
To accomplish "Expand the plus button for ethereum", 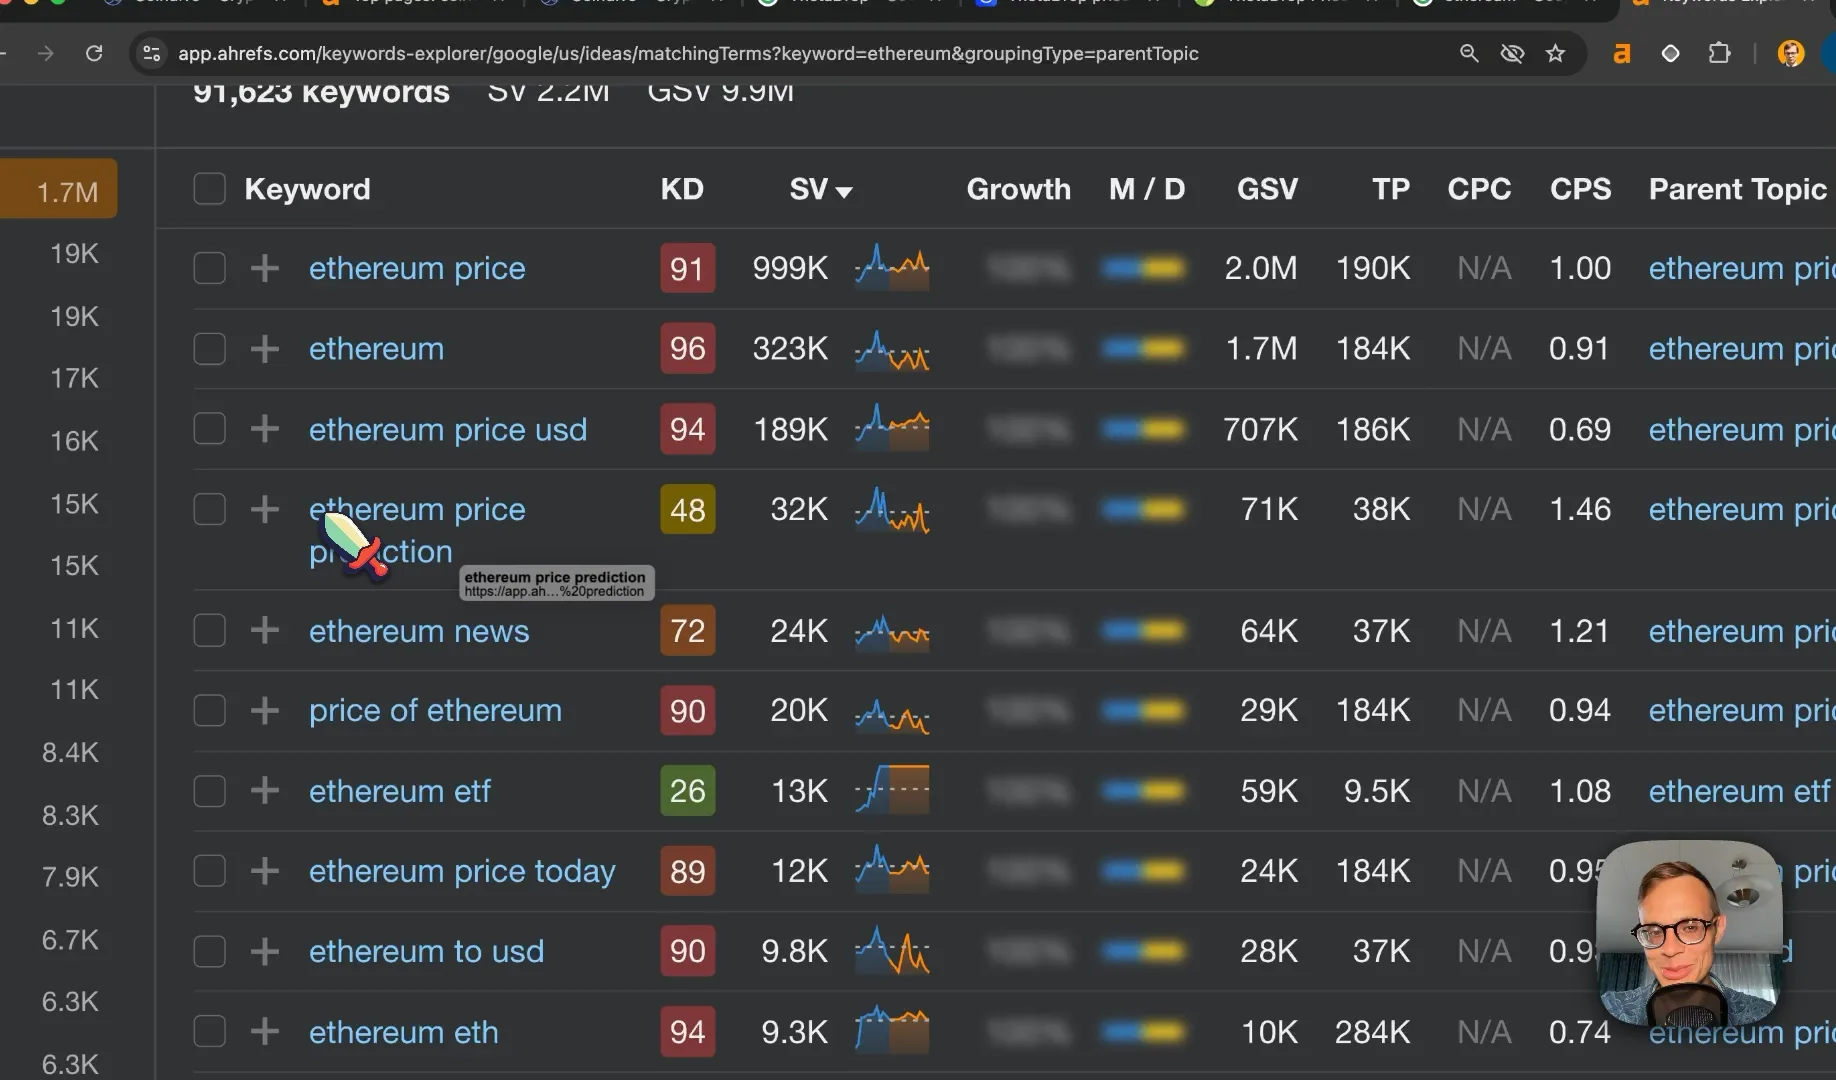I will [x=264, y=349].
